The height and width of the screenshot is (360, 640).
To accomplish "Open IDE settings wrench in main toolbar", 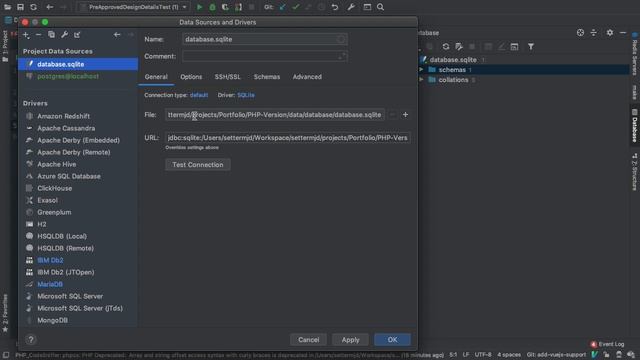I will click(x=351, y=7).
